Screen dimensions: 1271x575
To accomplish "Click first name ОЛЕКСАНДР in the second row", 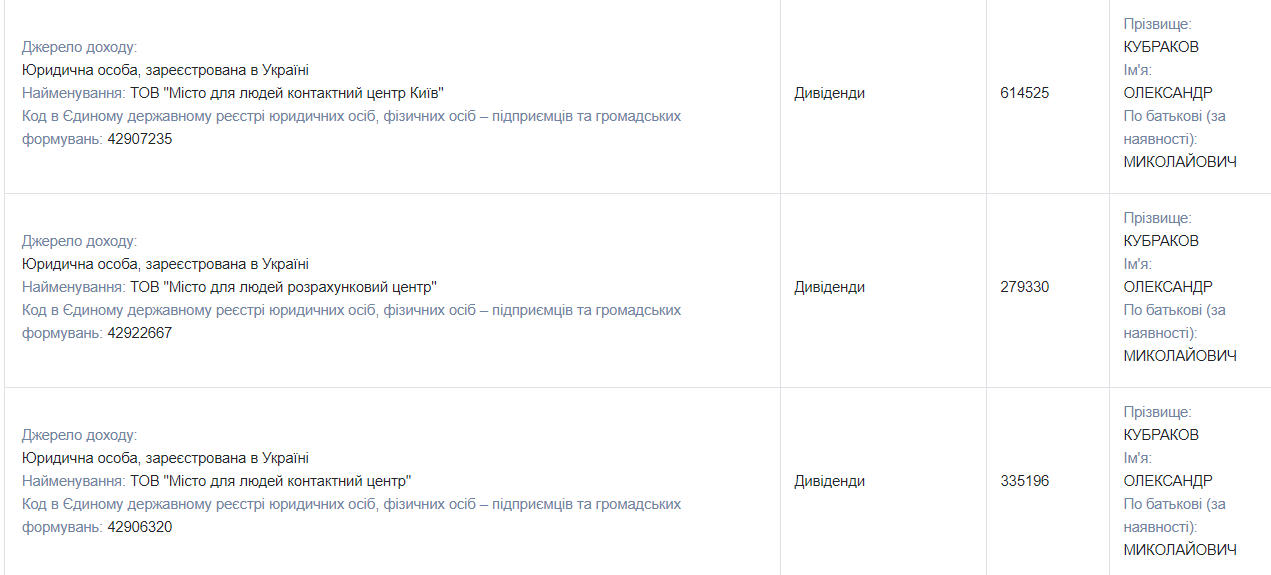I will pos(1167,287).
